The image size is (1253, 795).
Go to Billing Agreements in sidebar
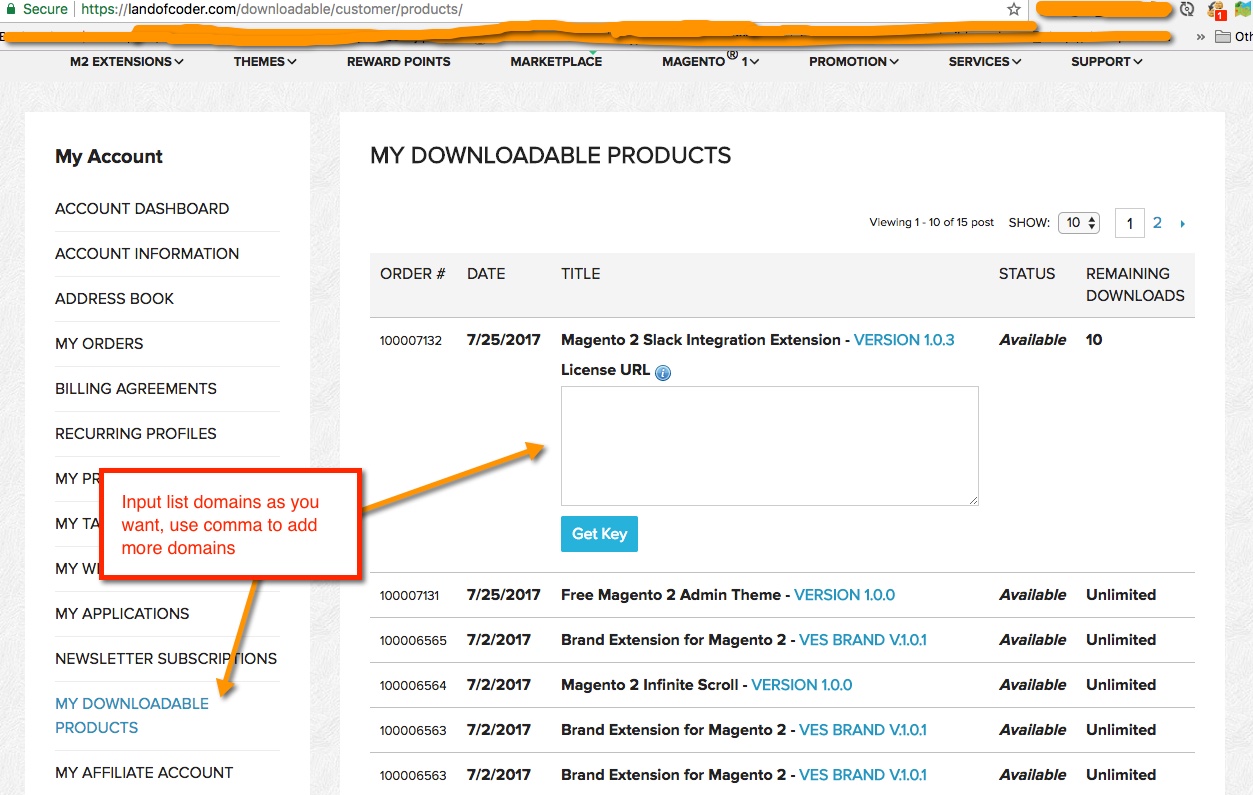(136, 389)
